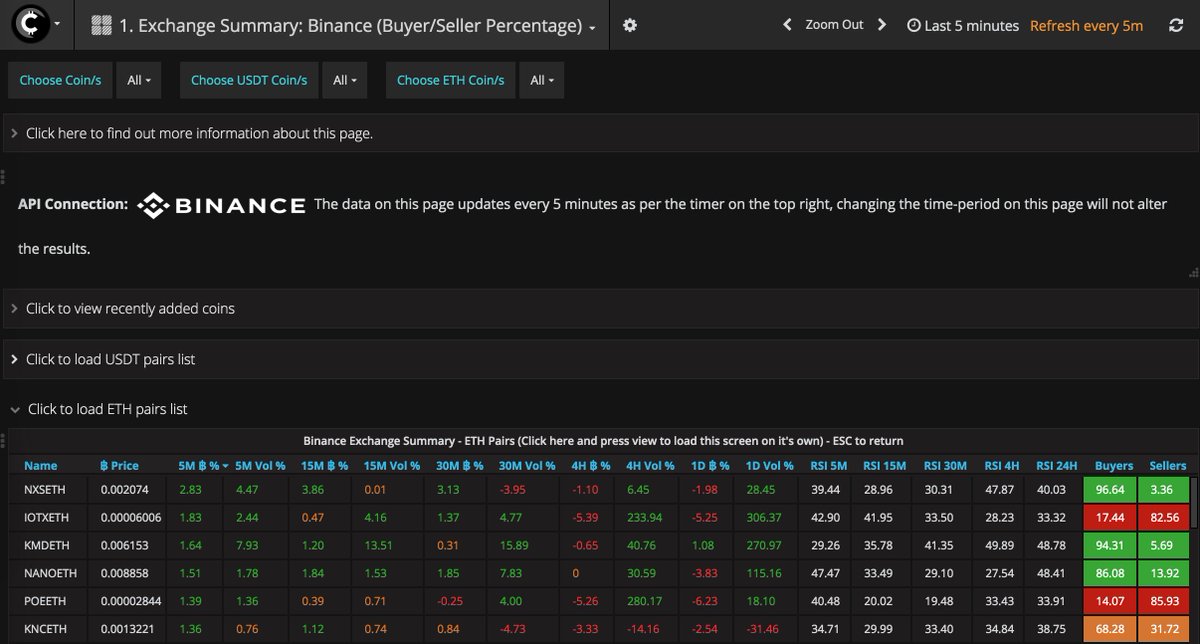1200x644 pixels.
Task: Expand Click to view recently added coins
Action: pyautogui.click(x=599, y=308)
